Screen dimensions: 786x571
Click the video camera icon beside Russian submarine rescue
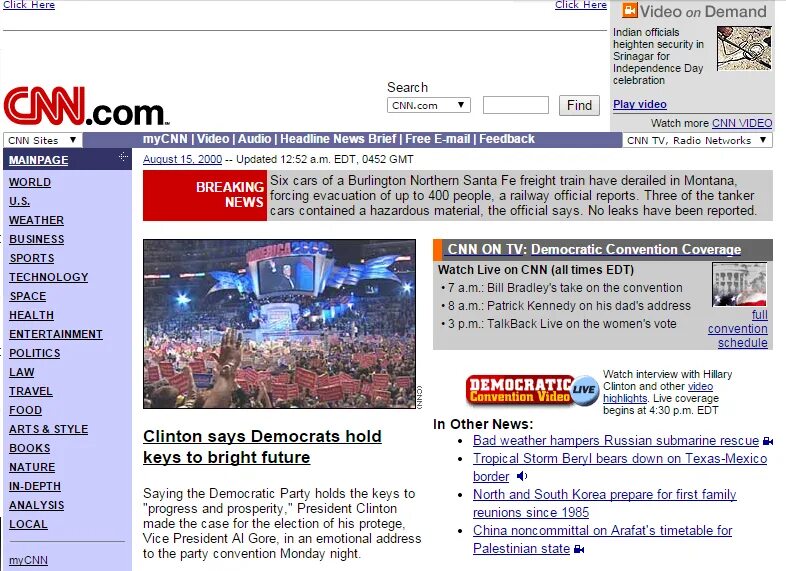coord(767,441)
